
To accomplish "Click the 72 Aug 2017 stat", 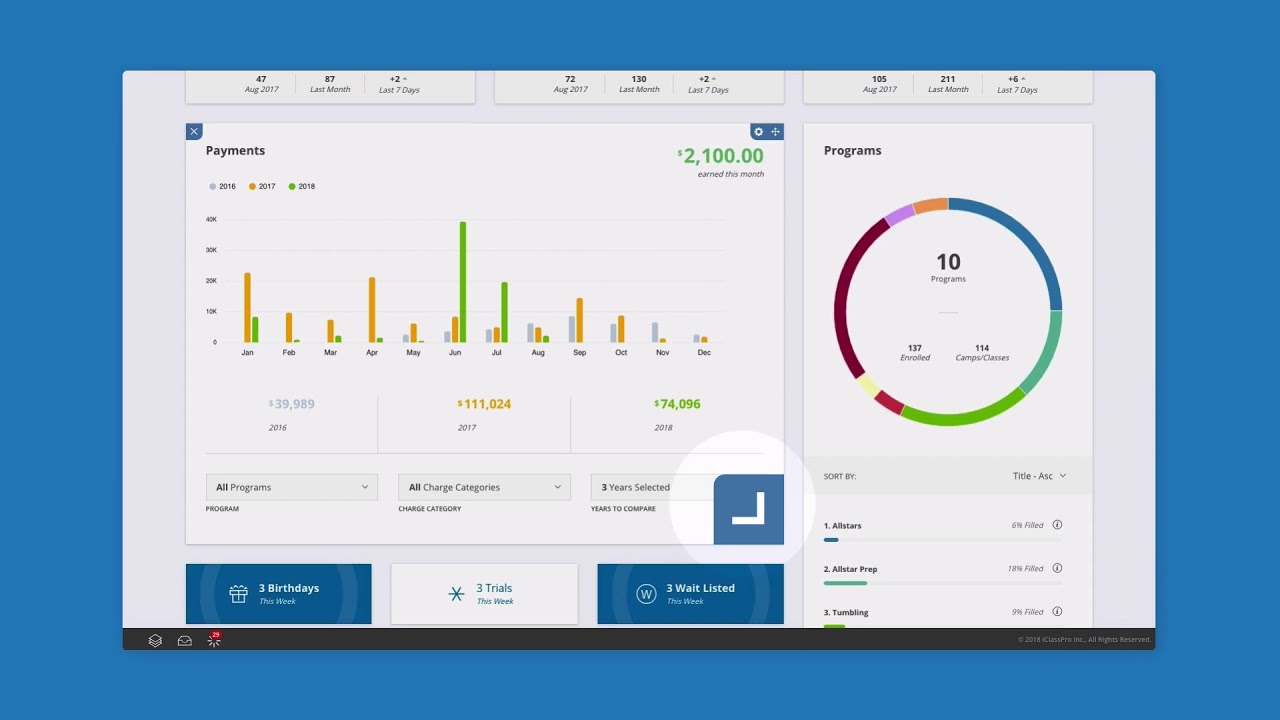I will [570, 84].
